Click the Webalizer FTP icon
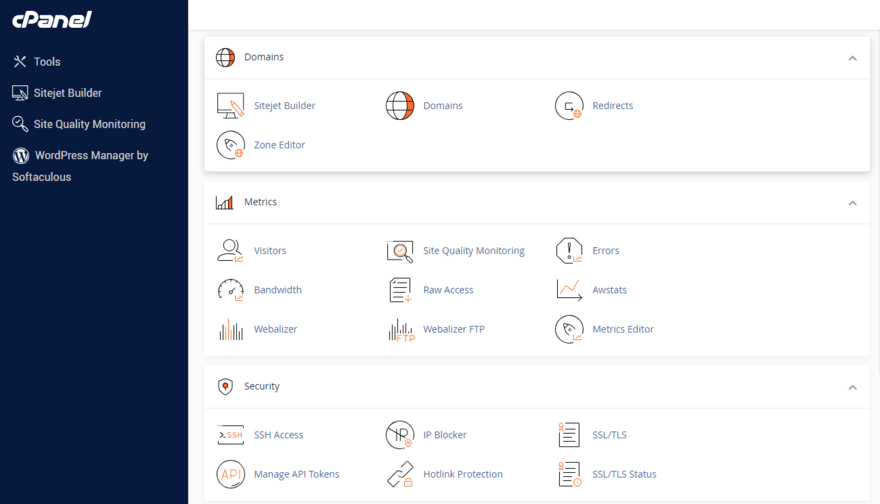This screenshot has width=880, height=504. [401, 330]
